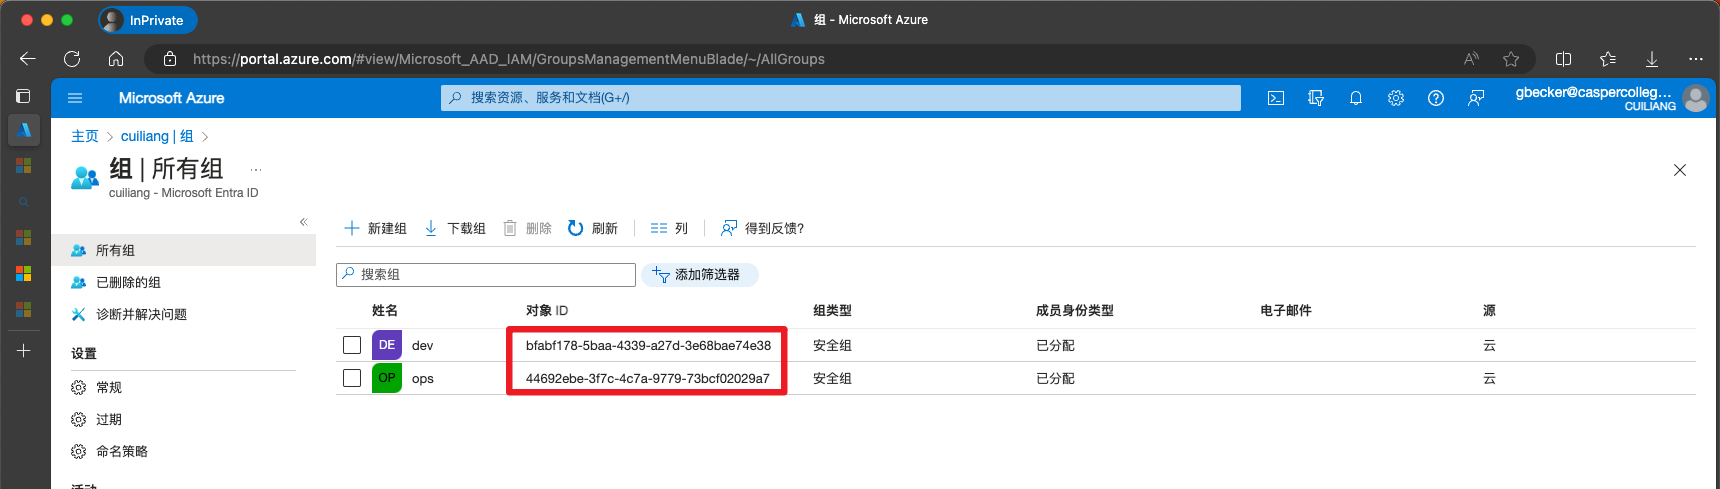
Task: Click the Delete (删除) toolbar button
Action: point(527,228)
